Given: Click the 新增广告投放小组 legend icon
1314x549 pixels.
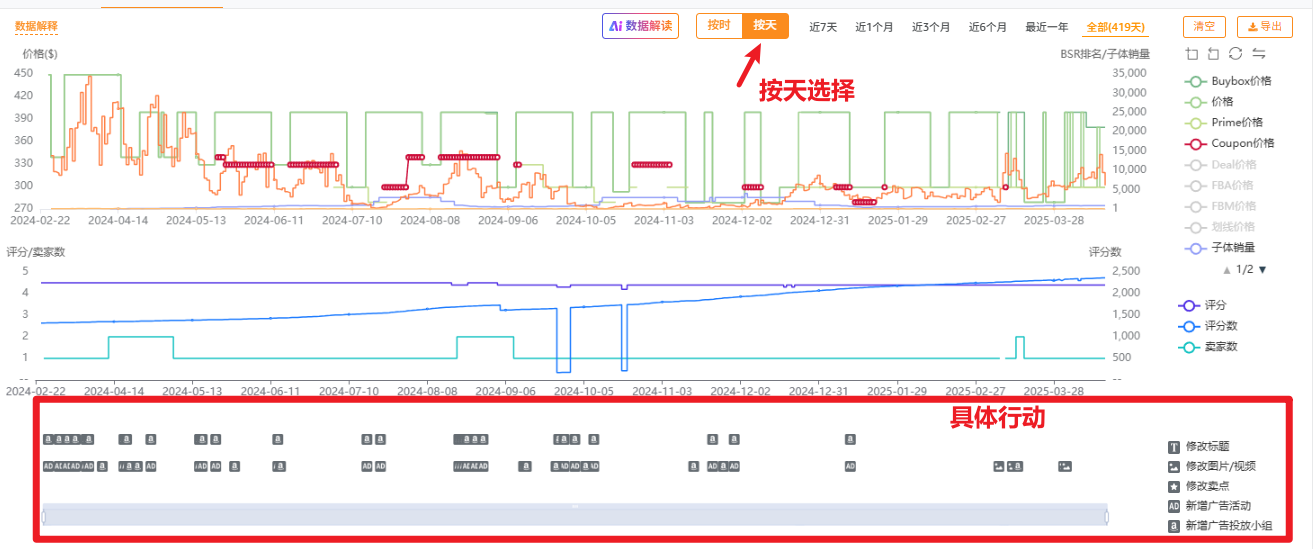Looking at the screenshot, I should coord(1174,526).
